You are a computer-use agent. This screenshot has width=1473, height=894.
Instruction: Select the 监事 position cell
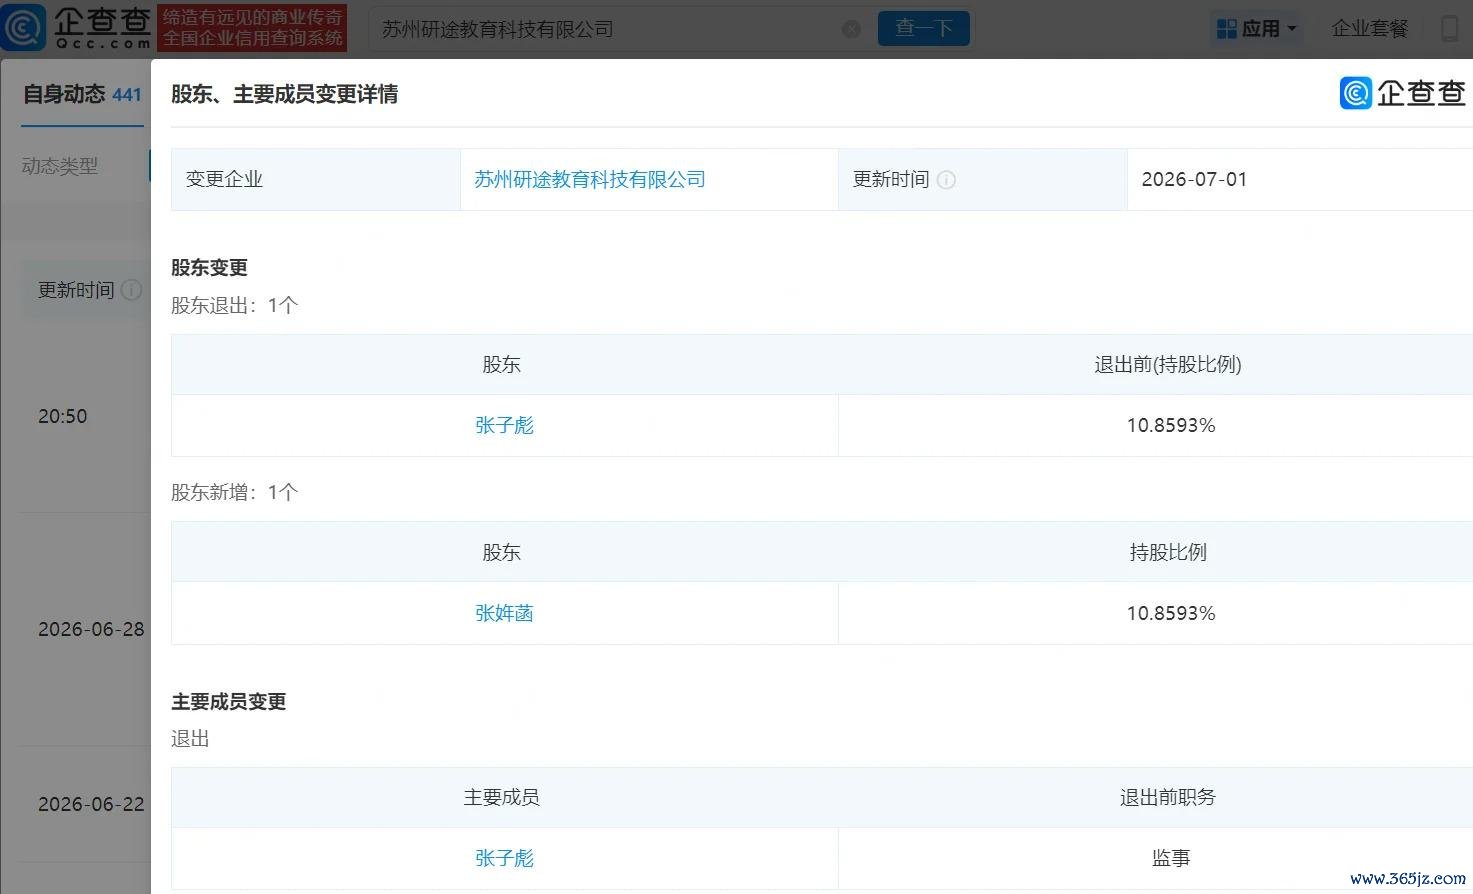[x=1171, y=858]
